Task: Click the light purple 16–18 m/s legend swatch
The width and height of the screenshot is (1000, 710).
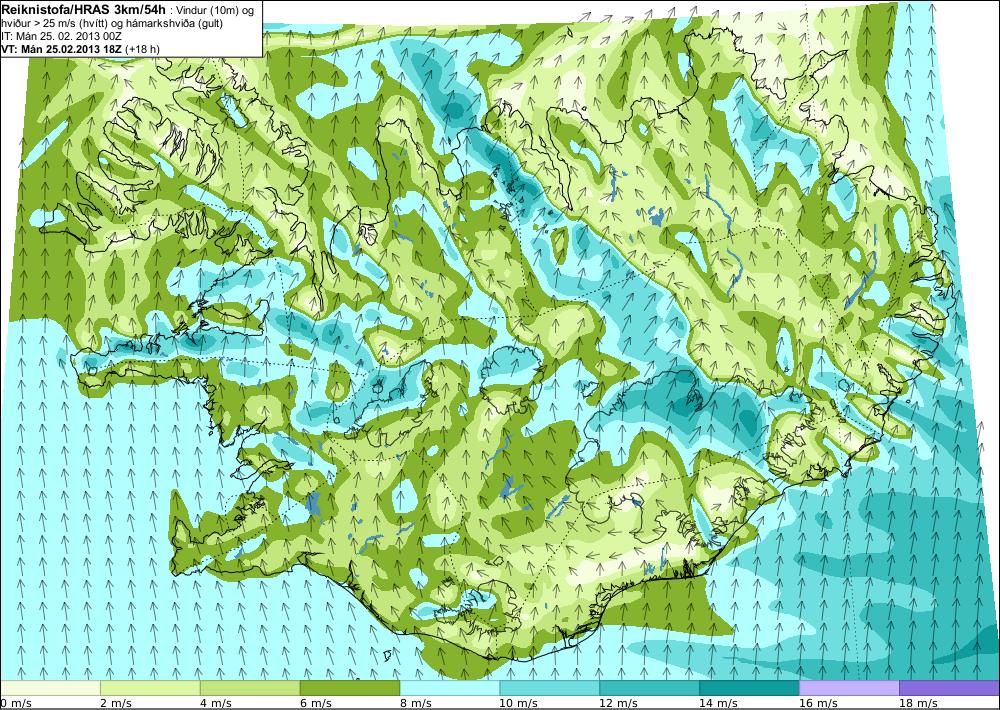Action: (x=849, y=688)
